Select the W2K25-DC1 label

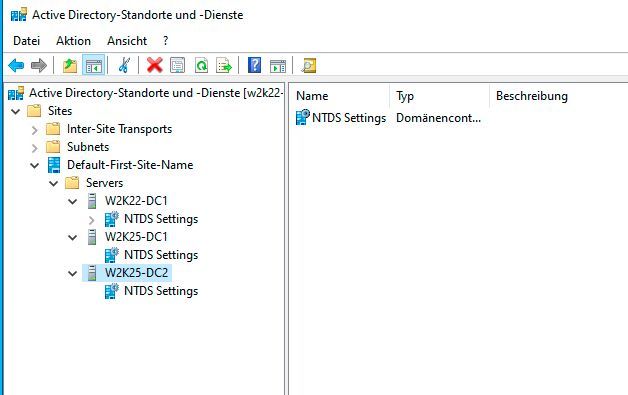[136, 237]
